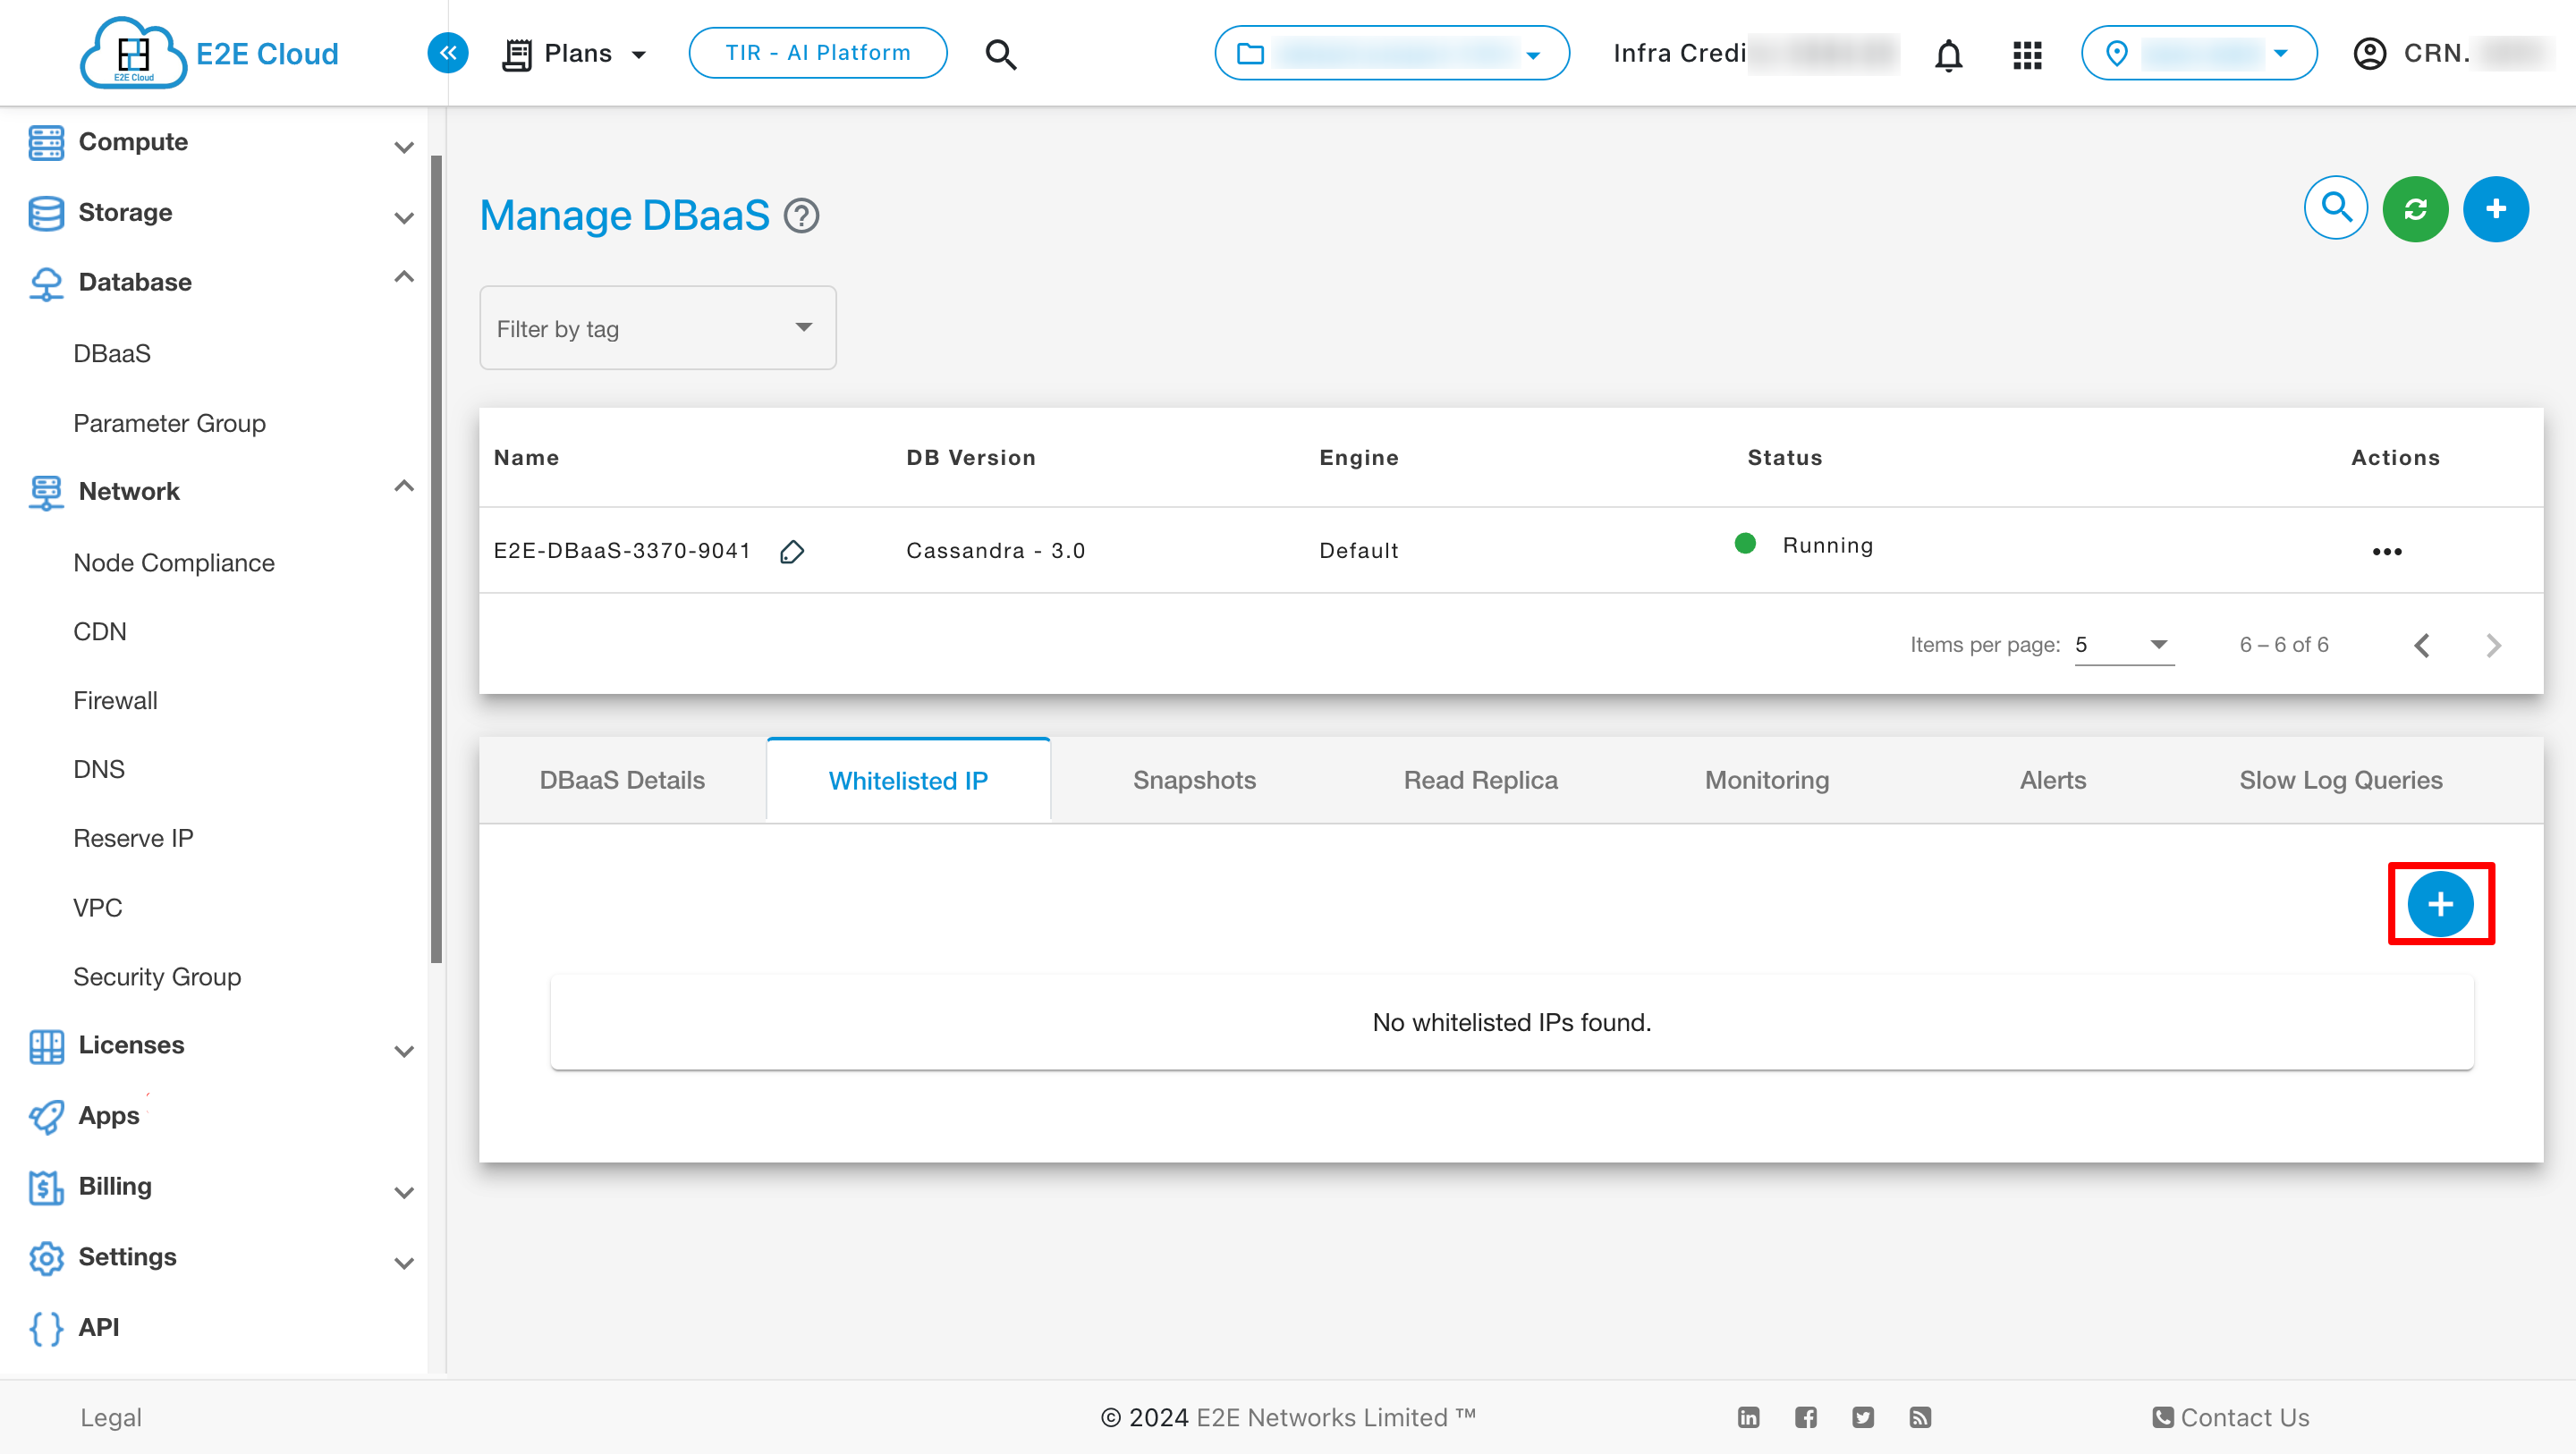Image resolution: width=2576 pixels, height=1454 pixels.
Task: Open Twitter link in footer
Action: tap(1863, 1417)
